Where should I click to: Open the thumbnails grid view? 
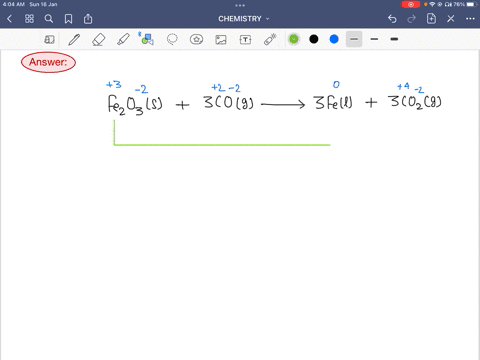29,19
